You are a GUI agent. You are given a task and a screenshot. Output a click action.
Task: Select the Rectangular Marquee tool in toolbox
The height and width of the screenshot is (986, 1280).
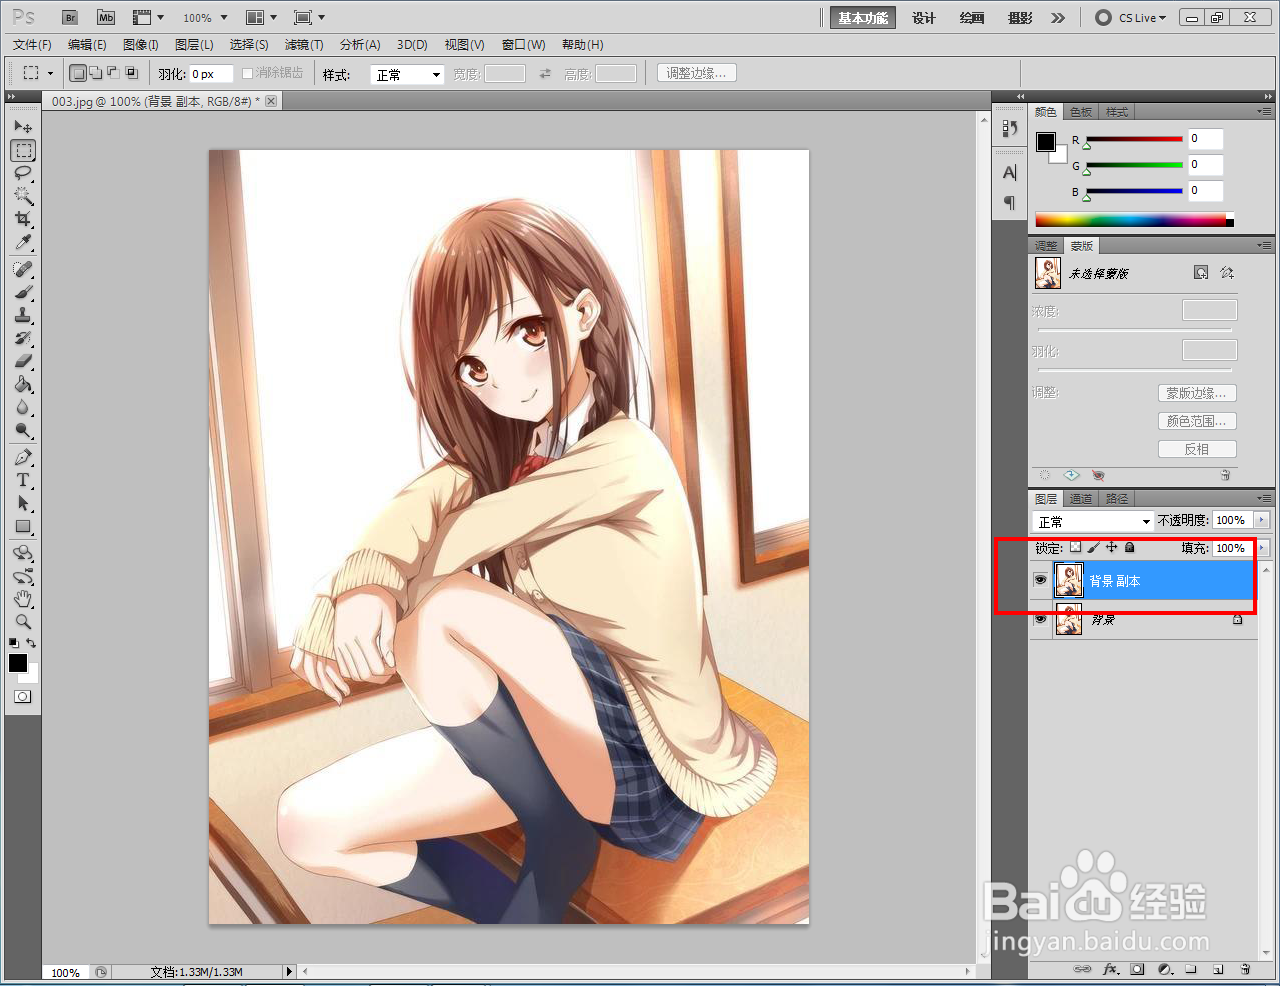tap(23, 150)
